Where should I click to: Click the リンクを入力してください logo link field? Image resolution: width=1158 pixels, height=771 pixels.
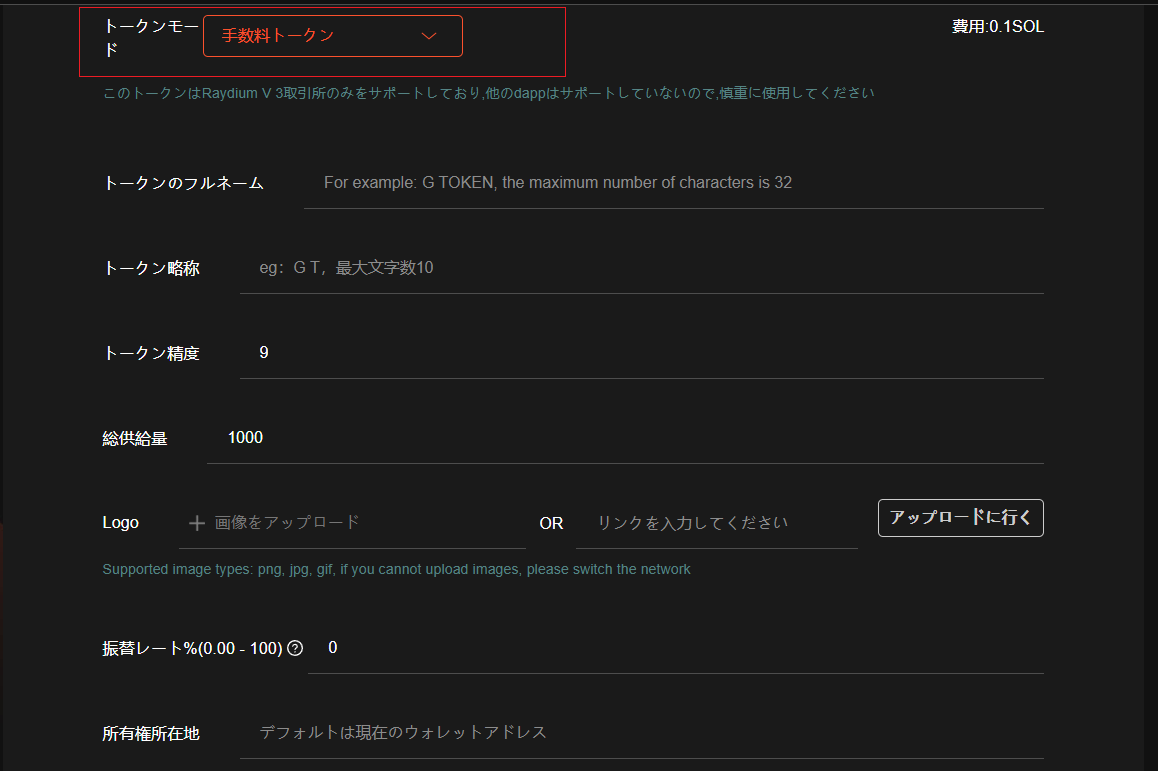point(716,523)
